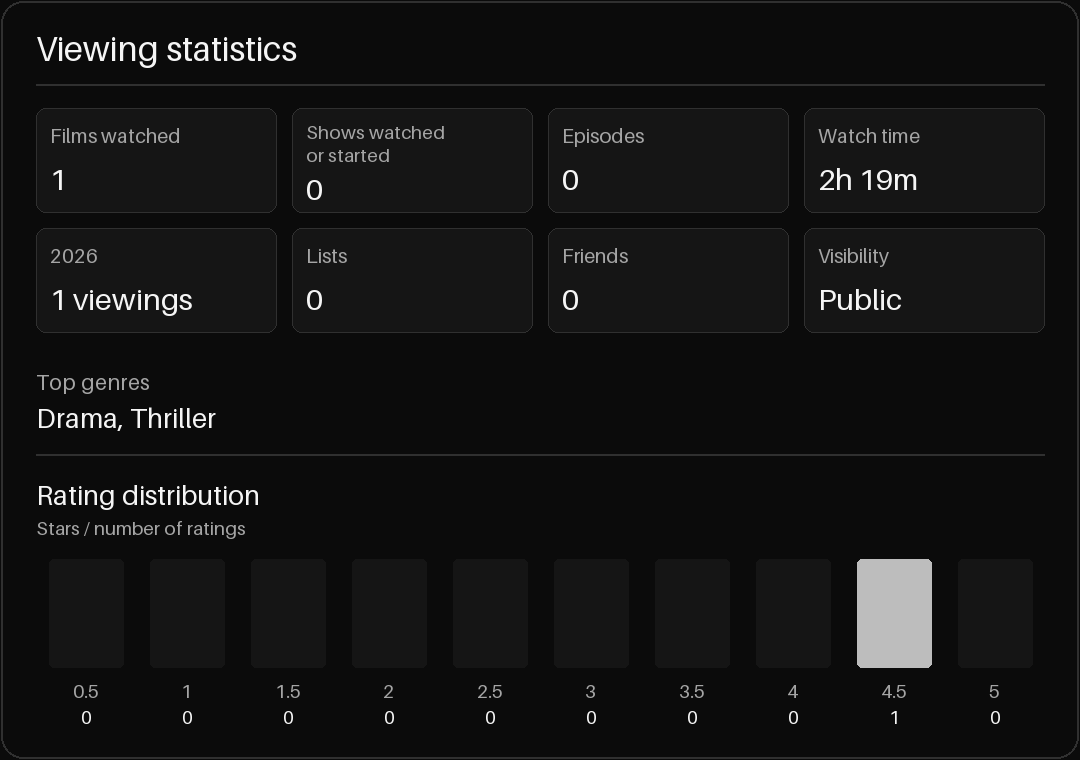Open the Shows watched or started card

(412, 161)
